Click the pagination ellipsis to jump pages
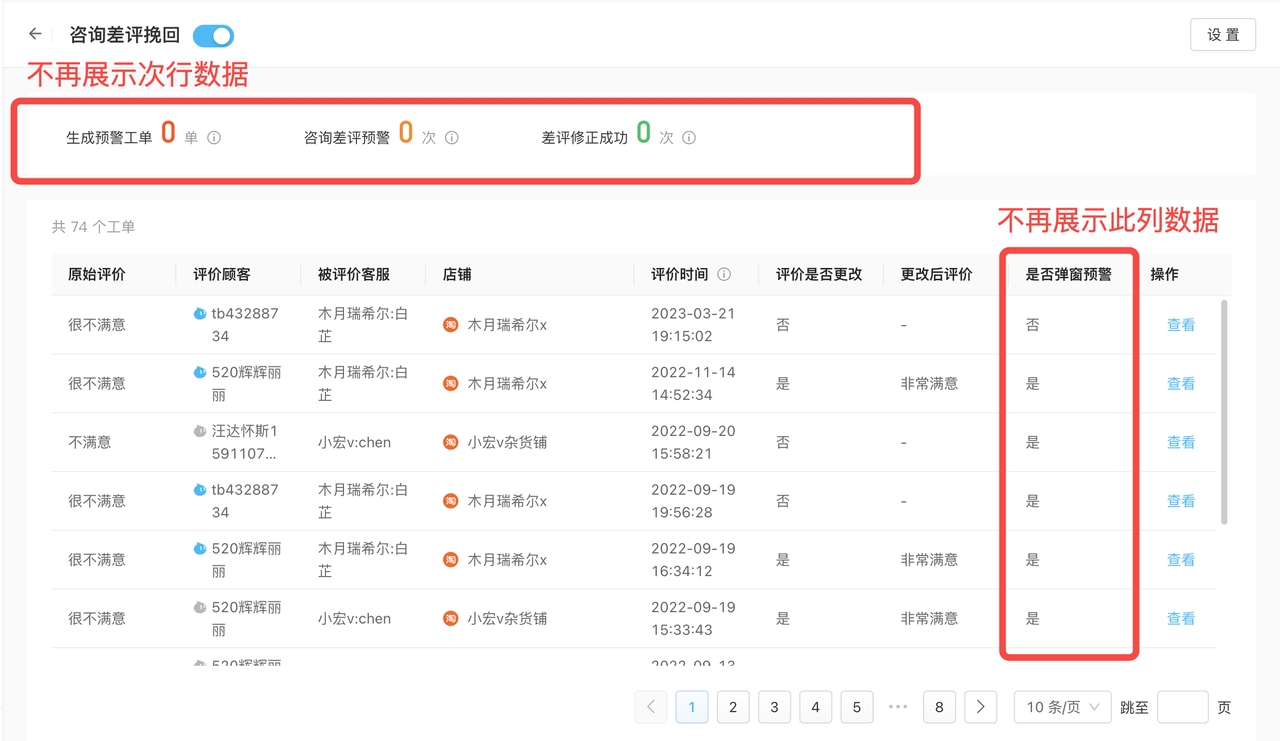Image resolution: width=1280 pixels, height=741 pixels. [x=898, y=707]
